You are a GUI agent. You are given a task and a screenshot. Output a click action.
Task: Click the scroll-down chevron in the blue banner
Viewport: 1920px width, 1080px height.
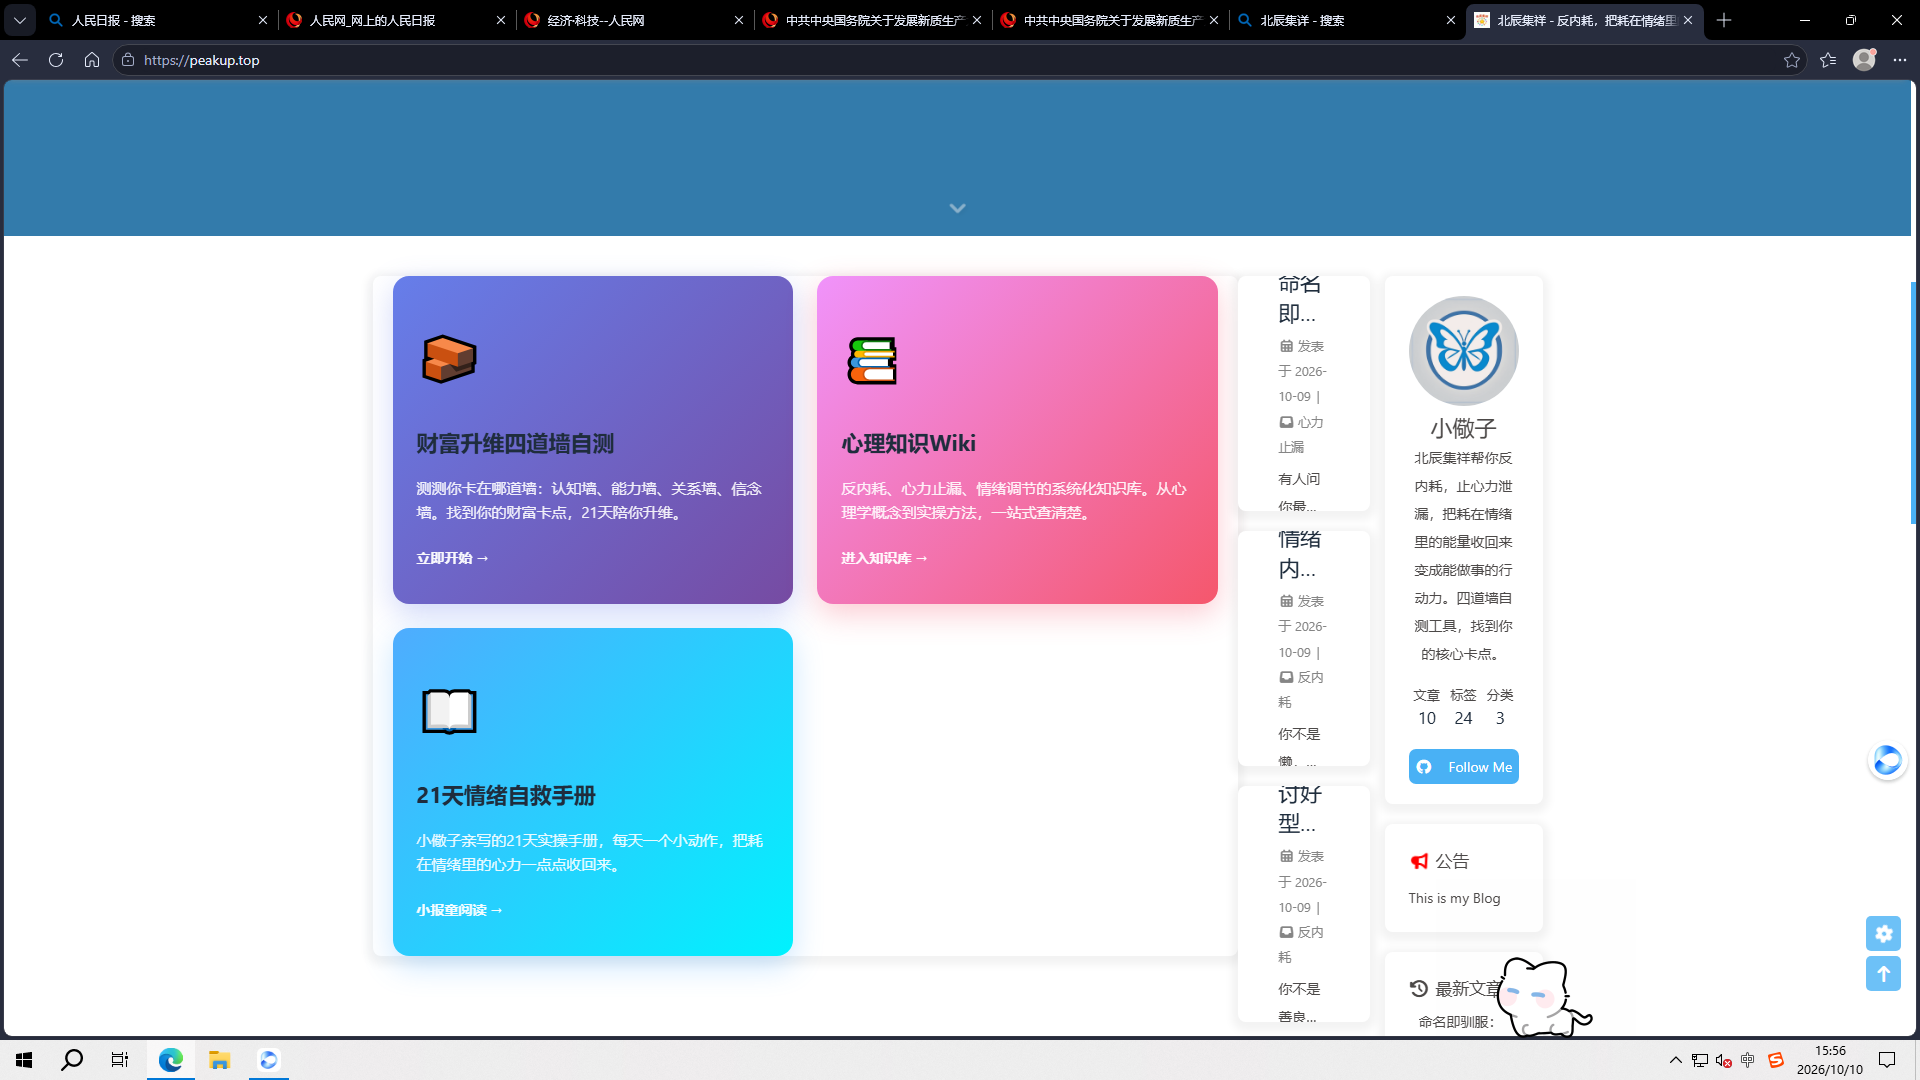(957, 208)
